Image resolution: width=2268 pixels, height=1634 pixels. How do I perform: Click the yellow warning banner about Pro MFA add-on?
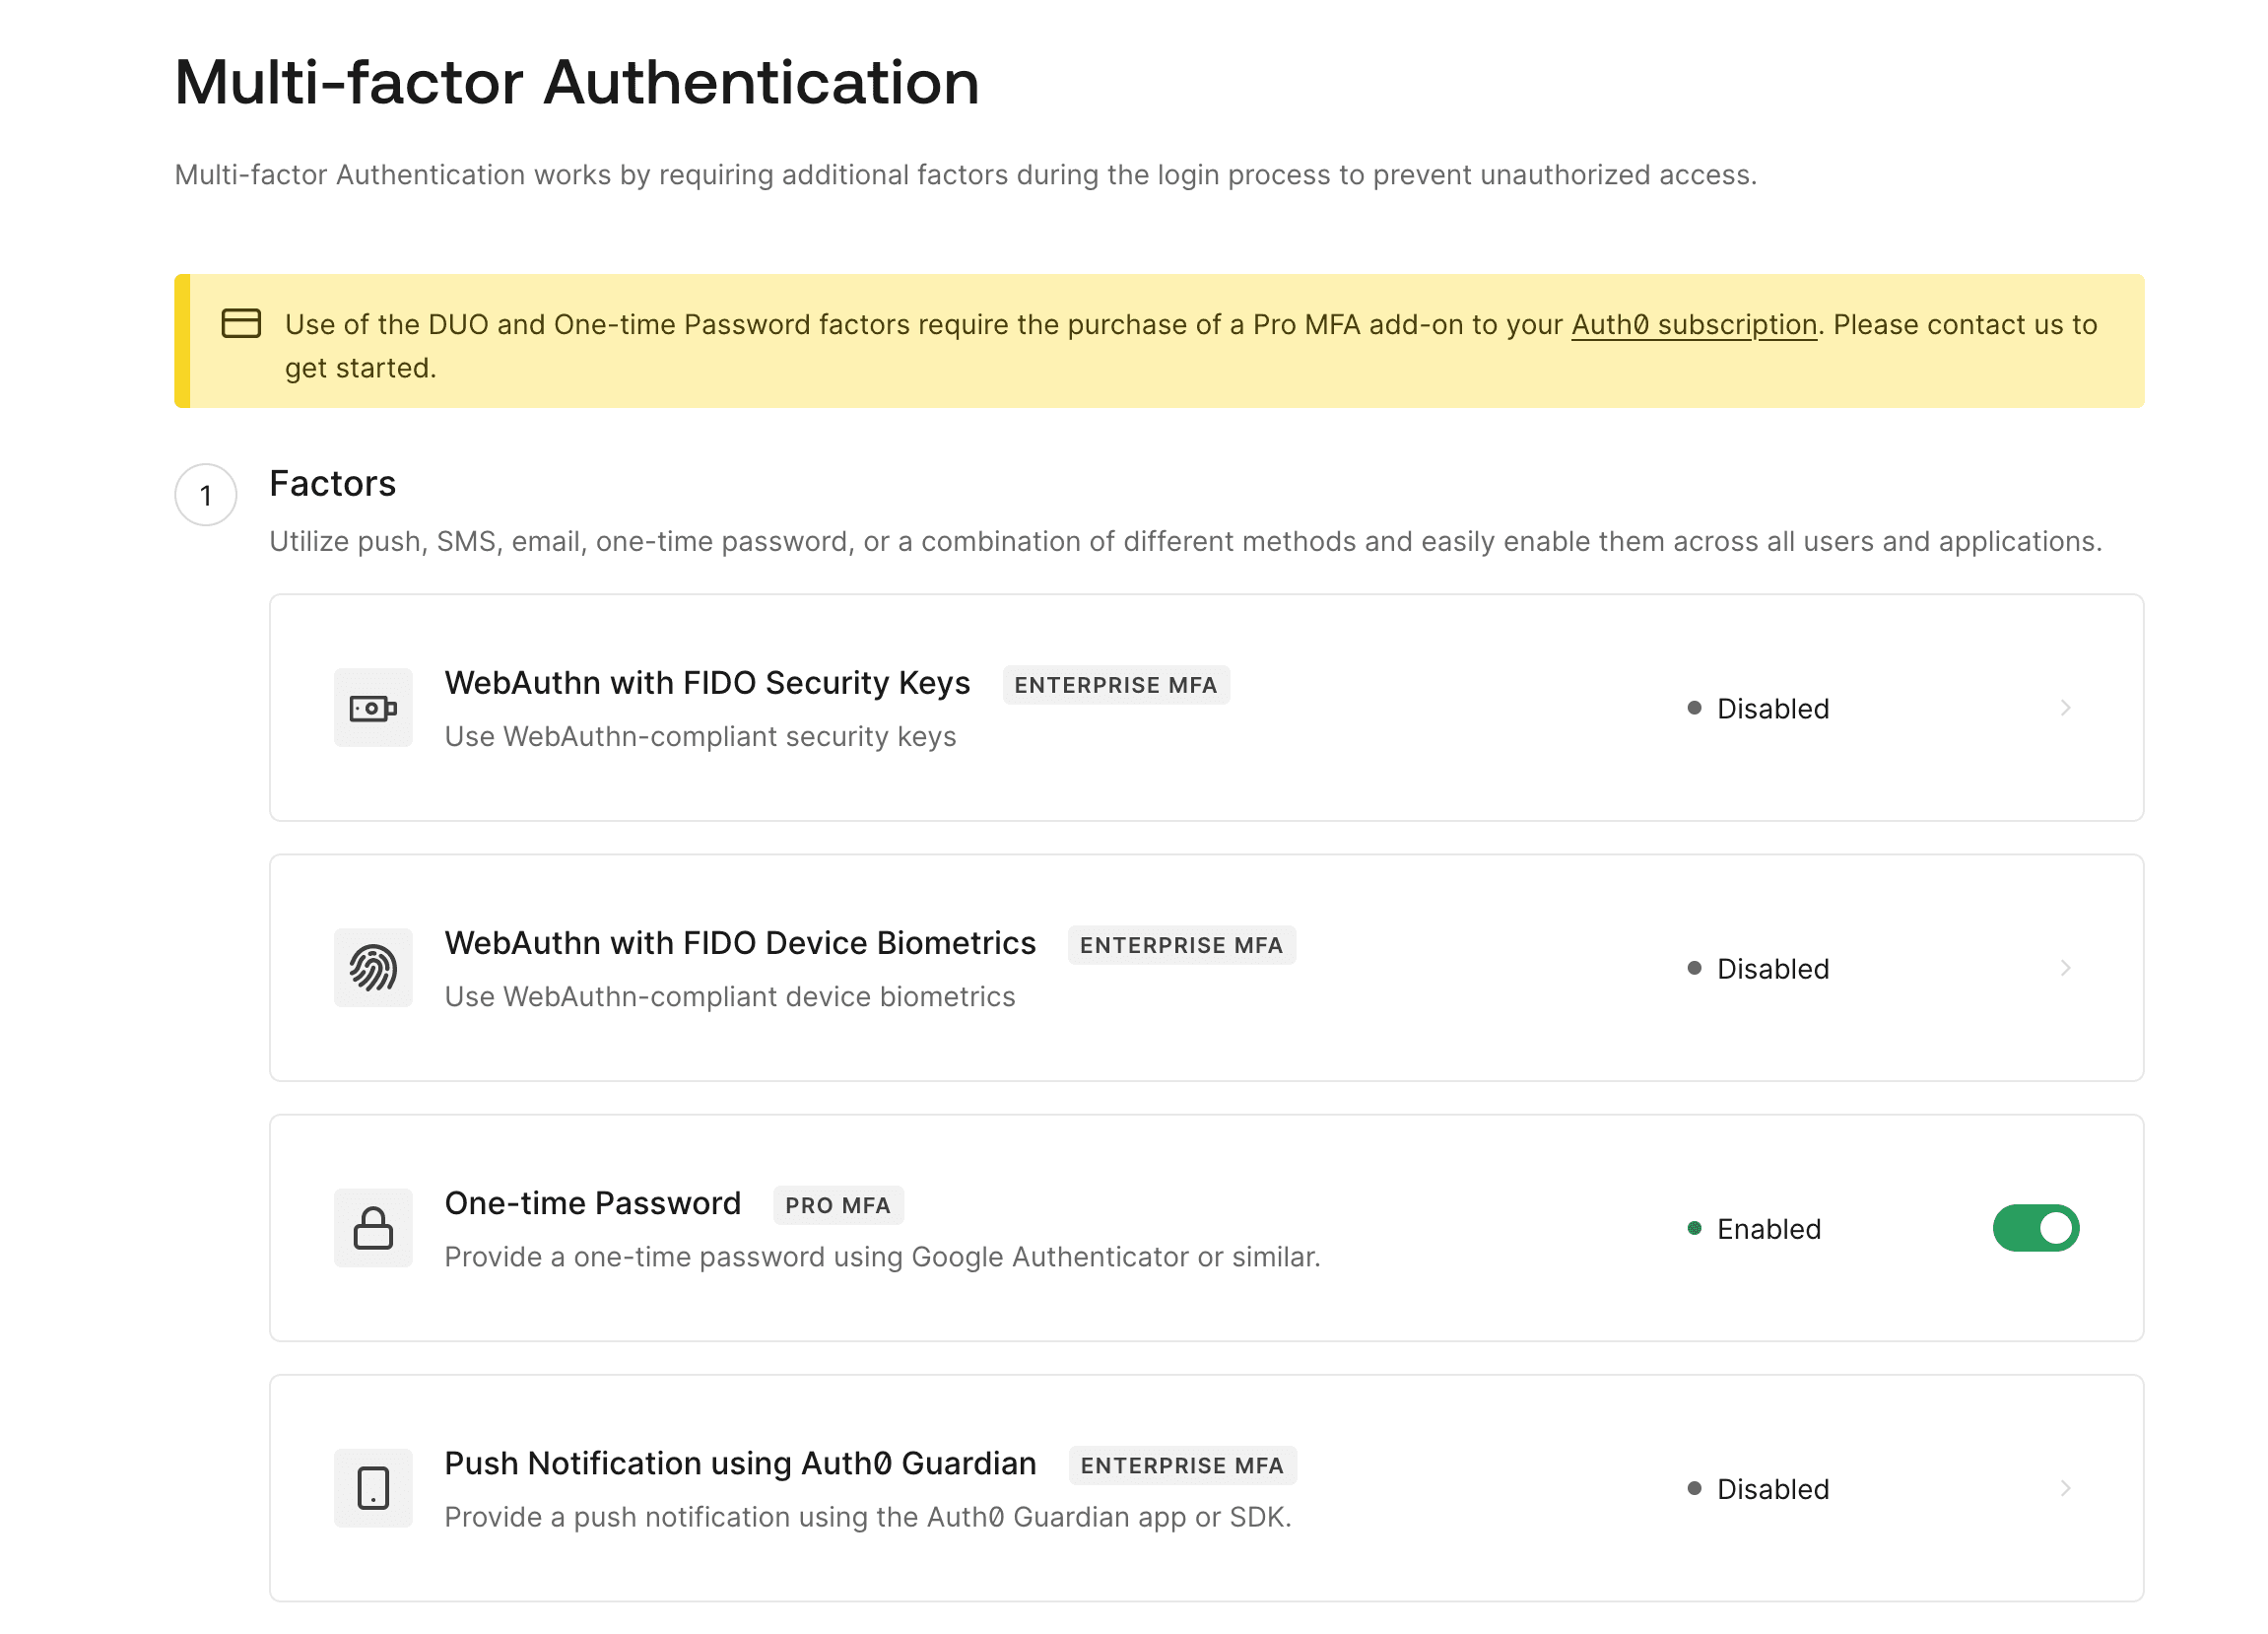tap(1160, 340)
